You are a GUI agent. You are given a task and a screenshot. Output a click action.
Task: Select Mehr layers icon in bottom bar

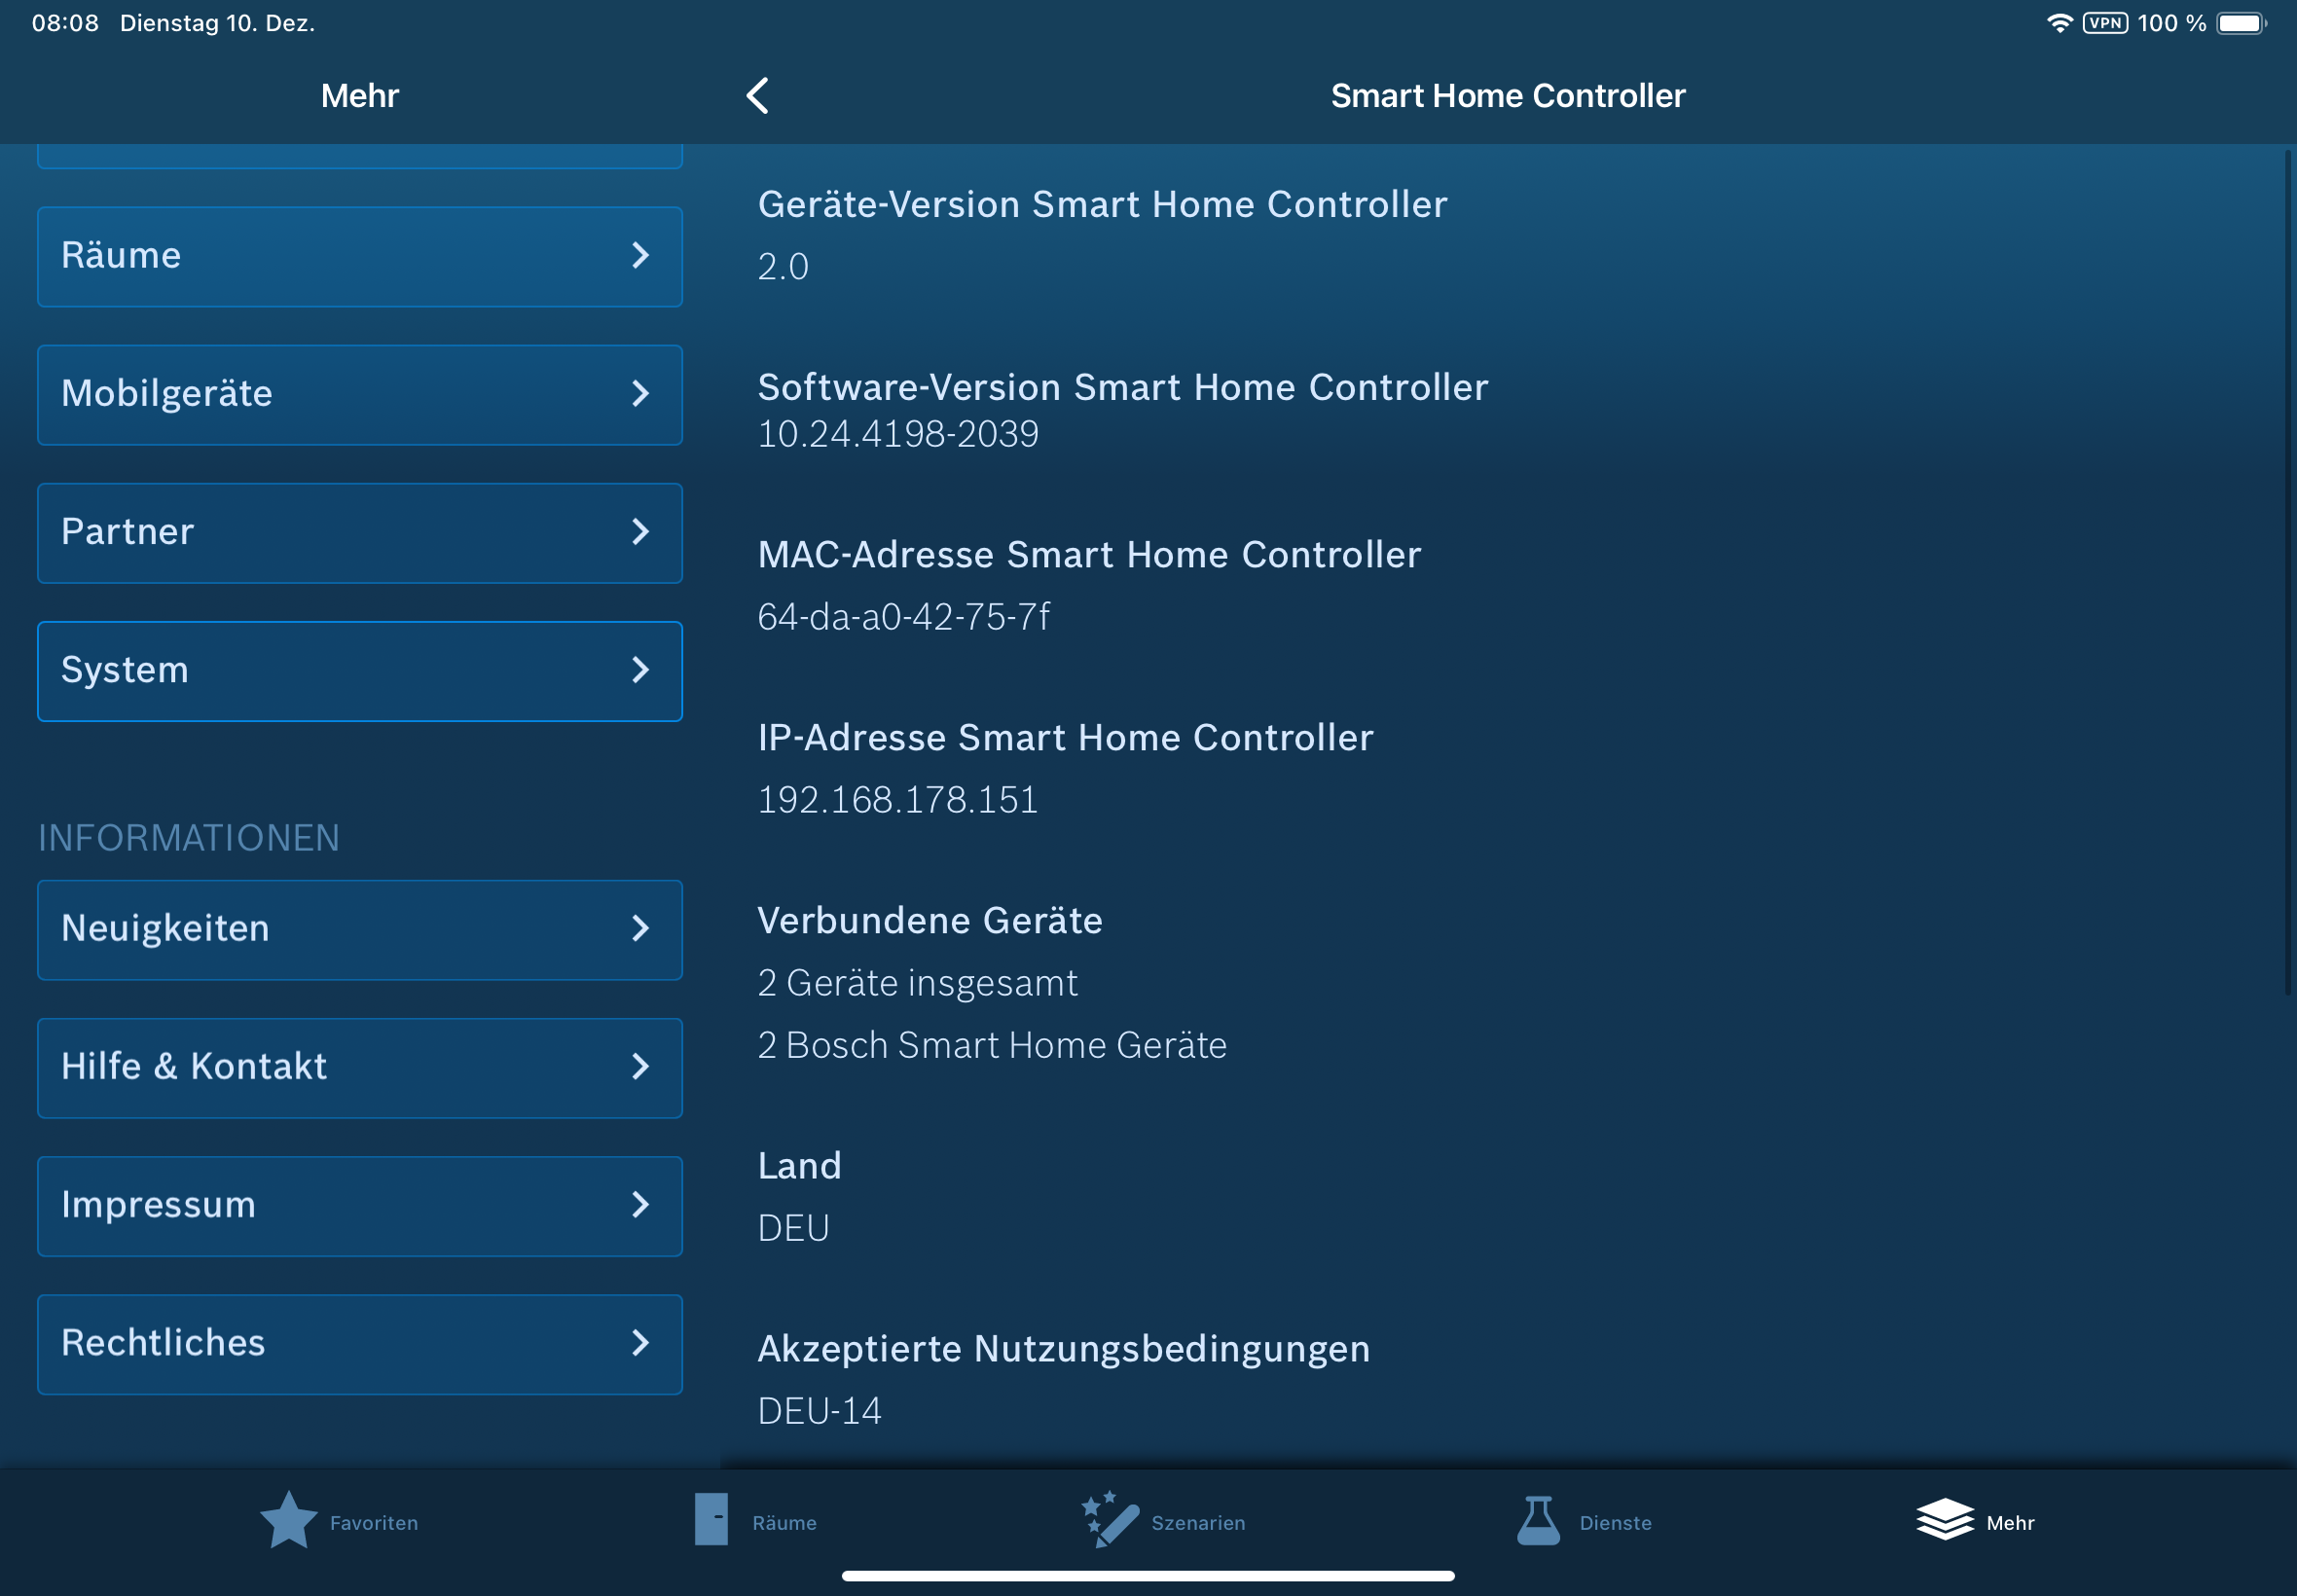point(1944,1520)
